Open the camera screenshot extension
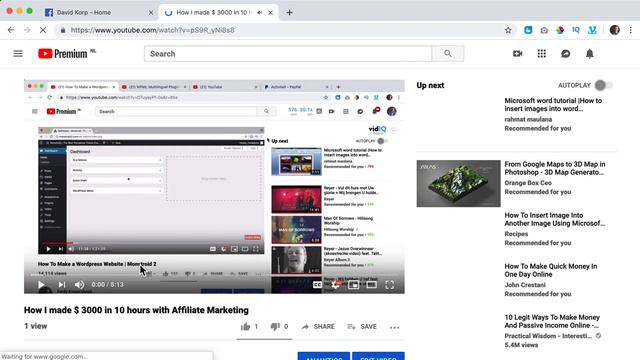Image resolution: width=640 pixels, height=360 pixels. pos(544,30)
